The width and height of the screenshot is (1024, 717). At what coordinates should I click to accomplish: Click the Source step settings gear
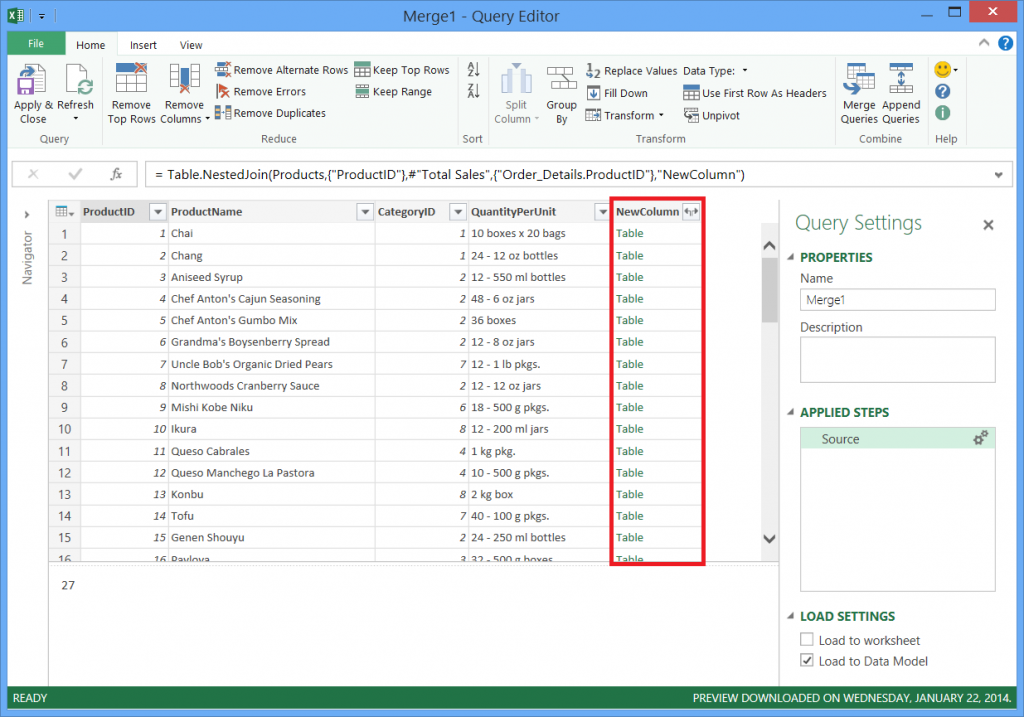coord(980,438)
